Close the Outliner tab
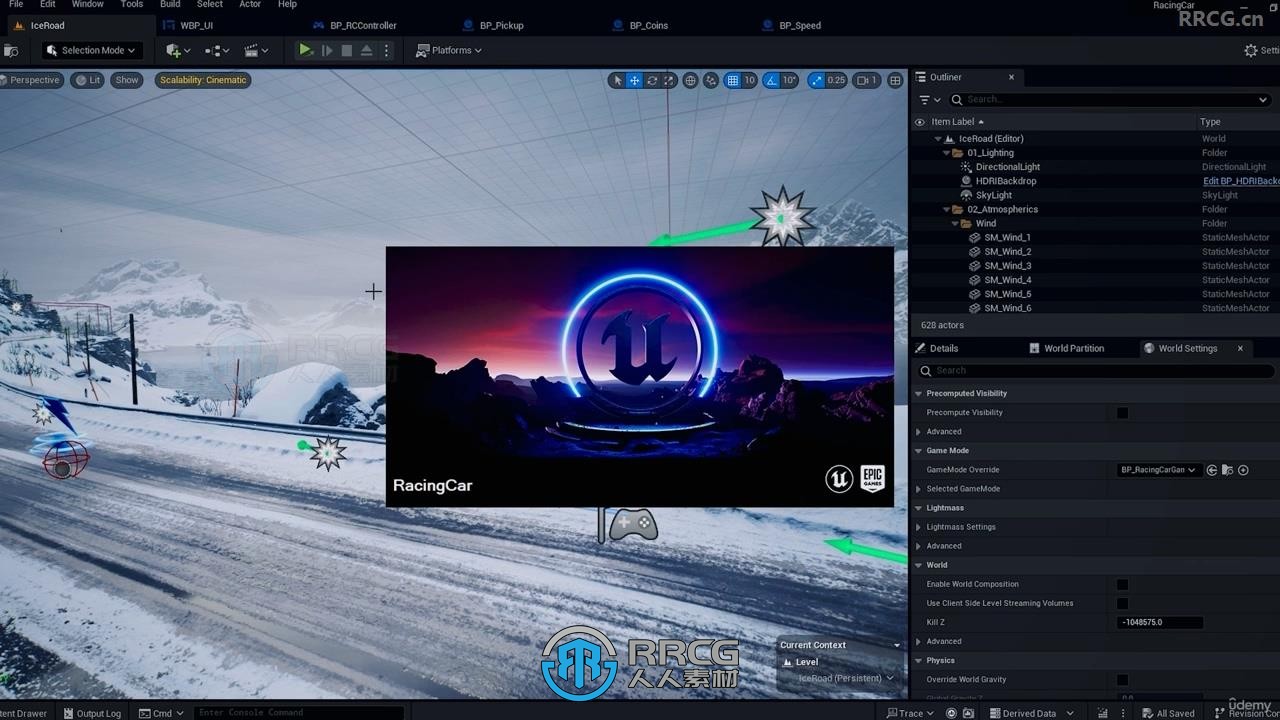Screen dimensions: 1280x720 [x=1011, y=77]
